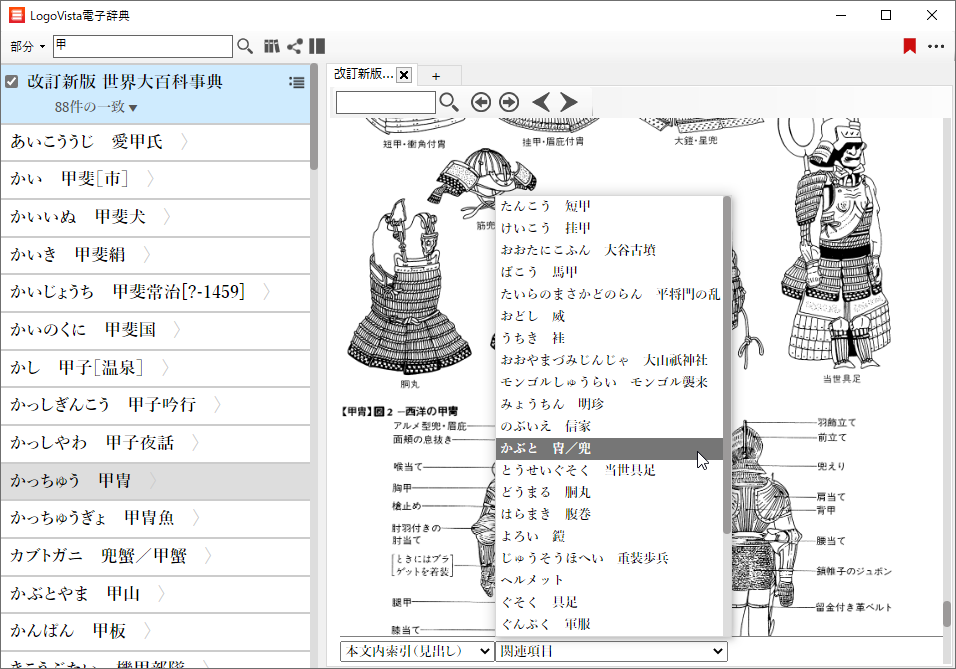Open the three-dot more options menu

936,46
